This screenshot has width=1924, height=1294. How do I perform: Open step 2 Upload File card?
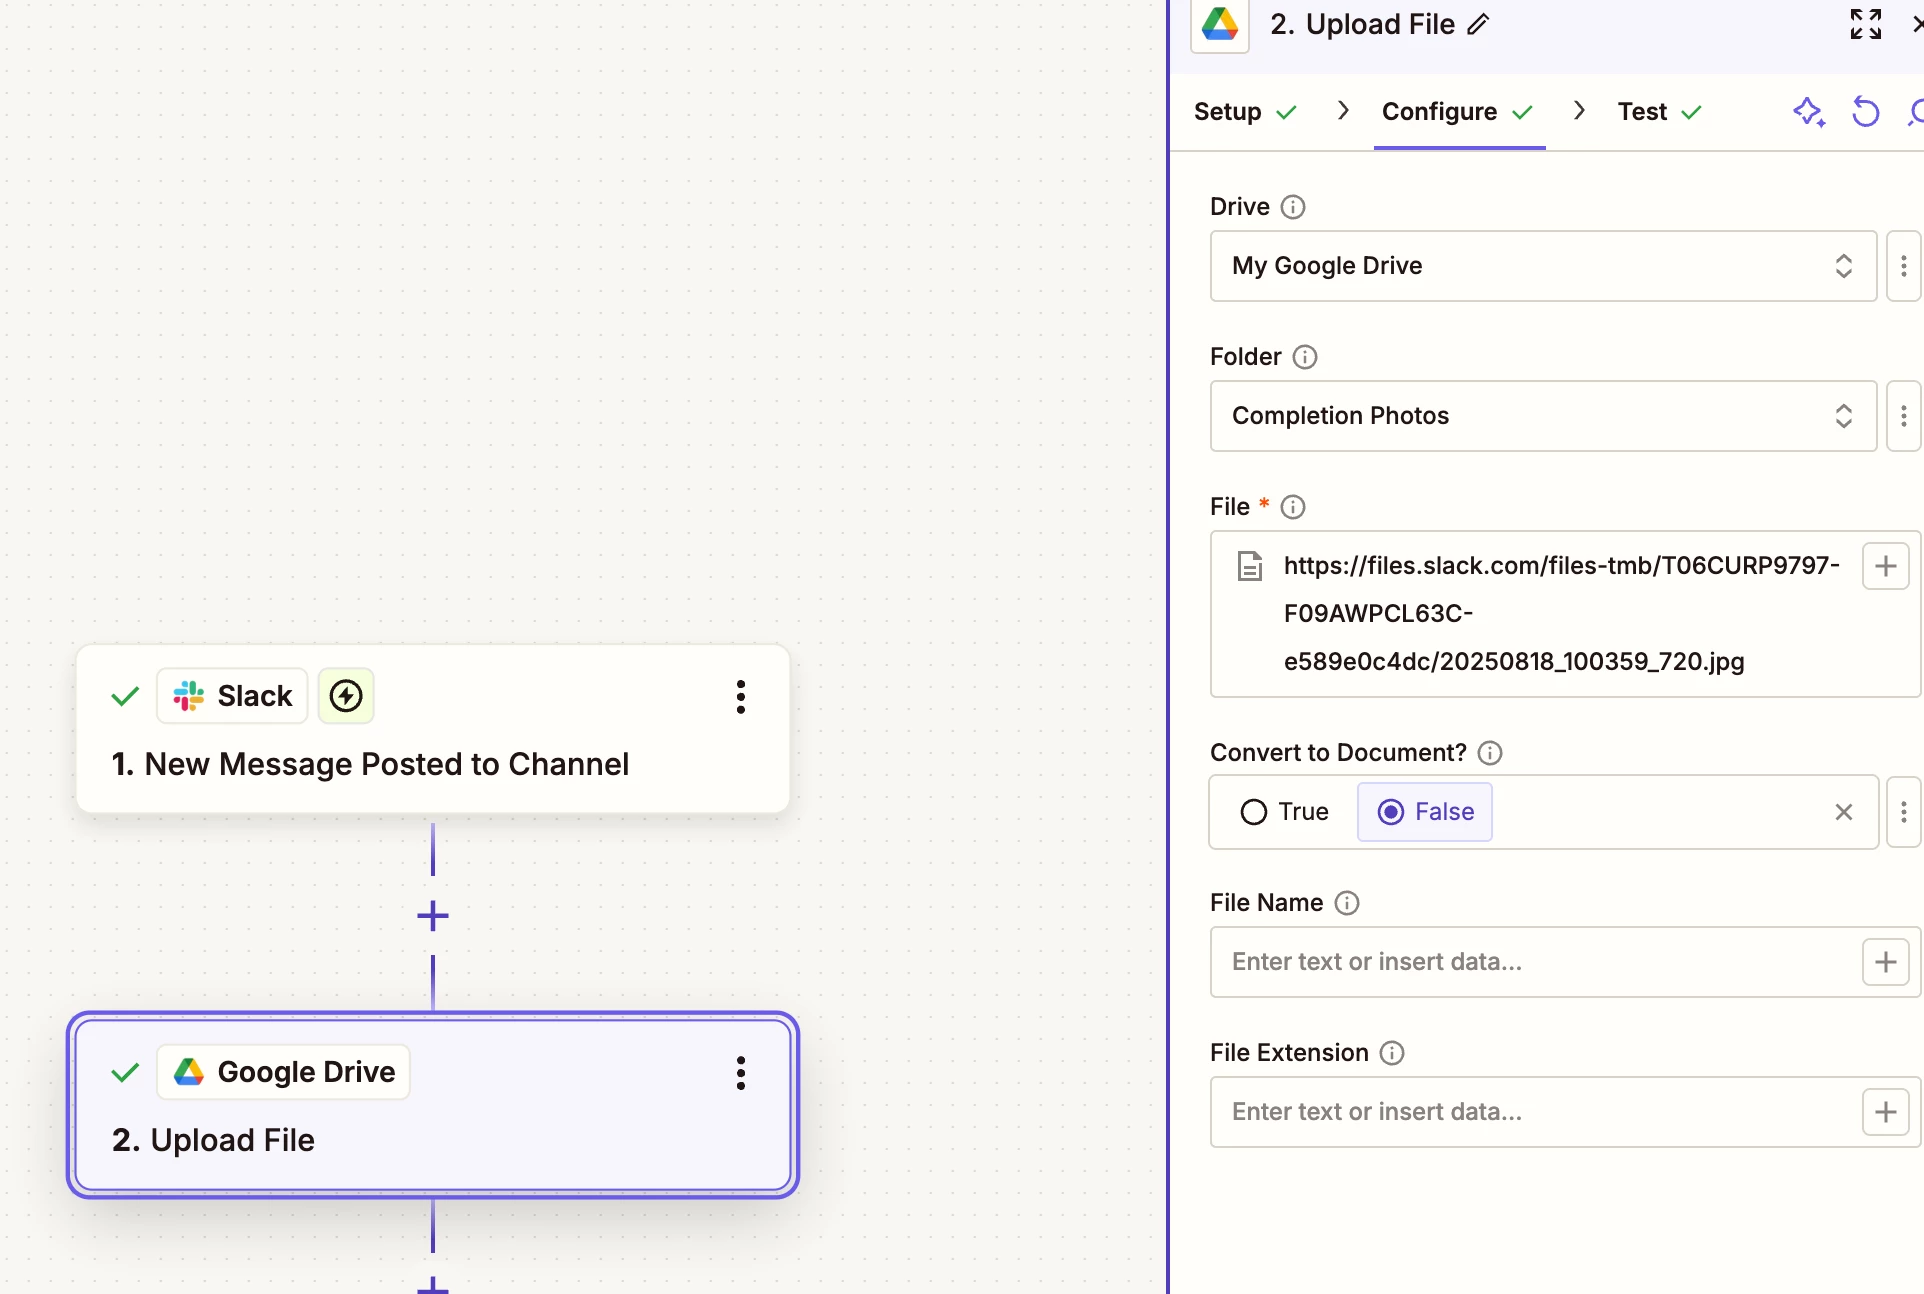pyautogui.click(x=433, y=1105)
